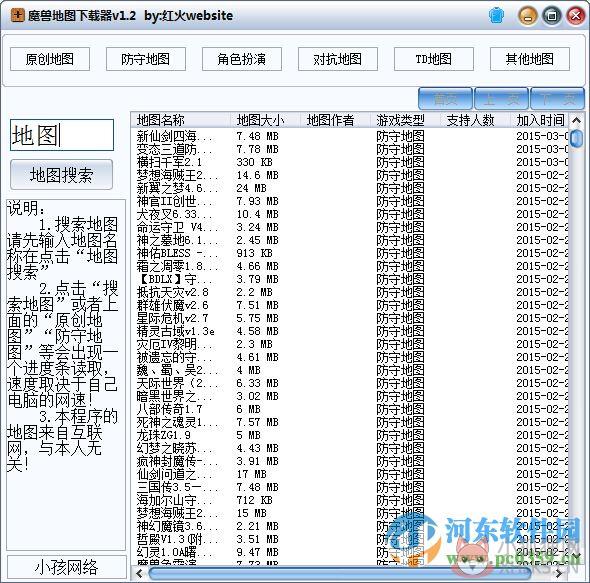Click the 330 KB size cell
The height and width of the screenshot is (583, 590).
[x=254, y=162]
